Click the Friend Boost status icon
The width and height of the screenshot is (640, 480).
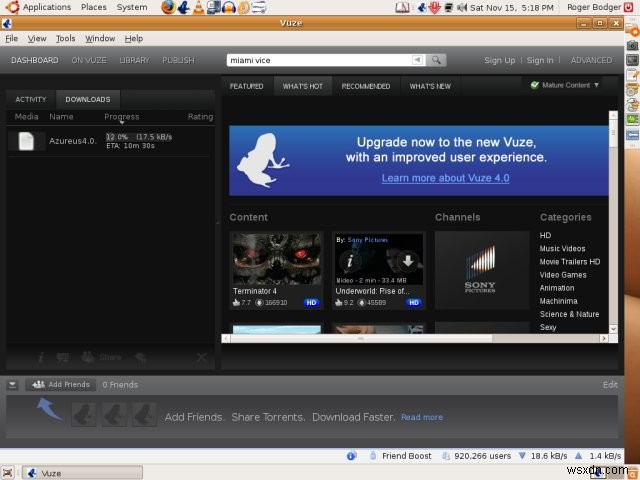372,456
